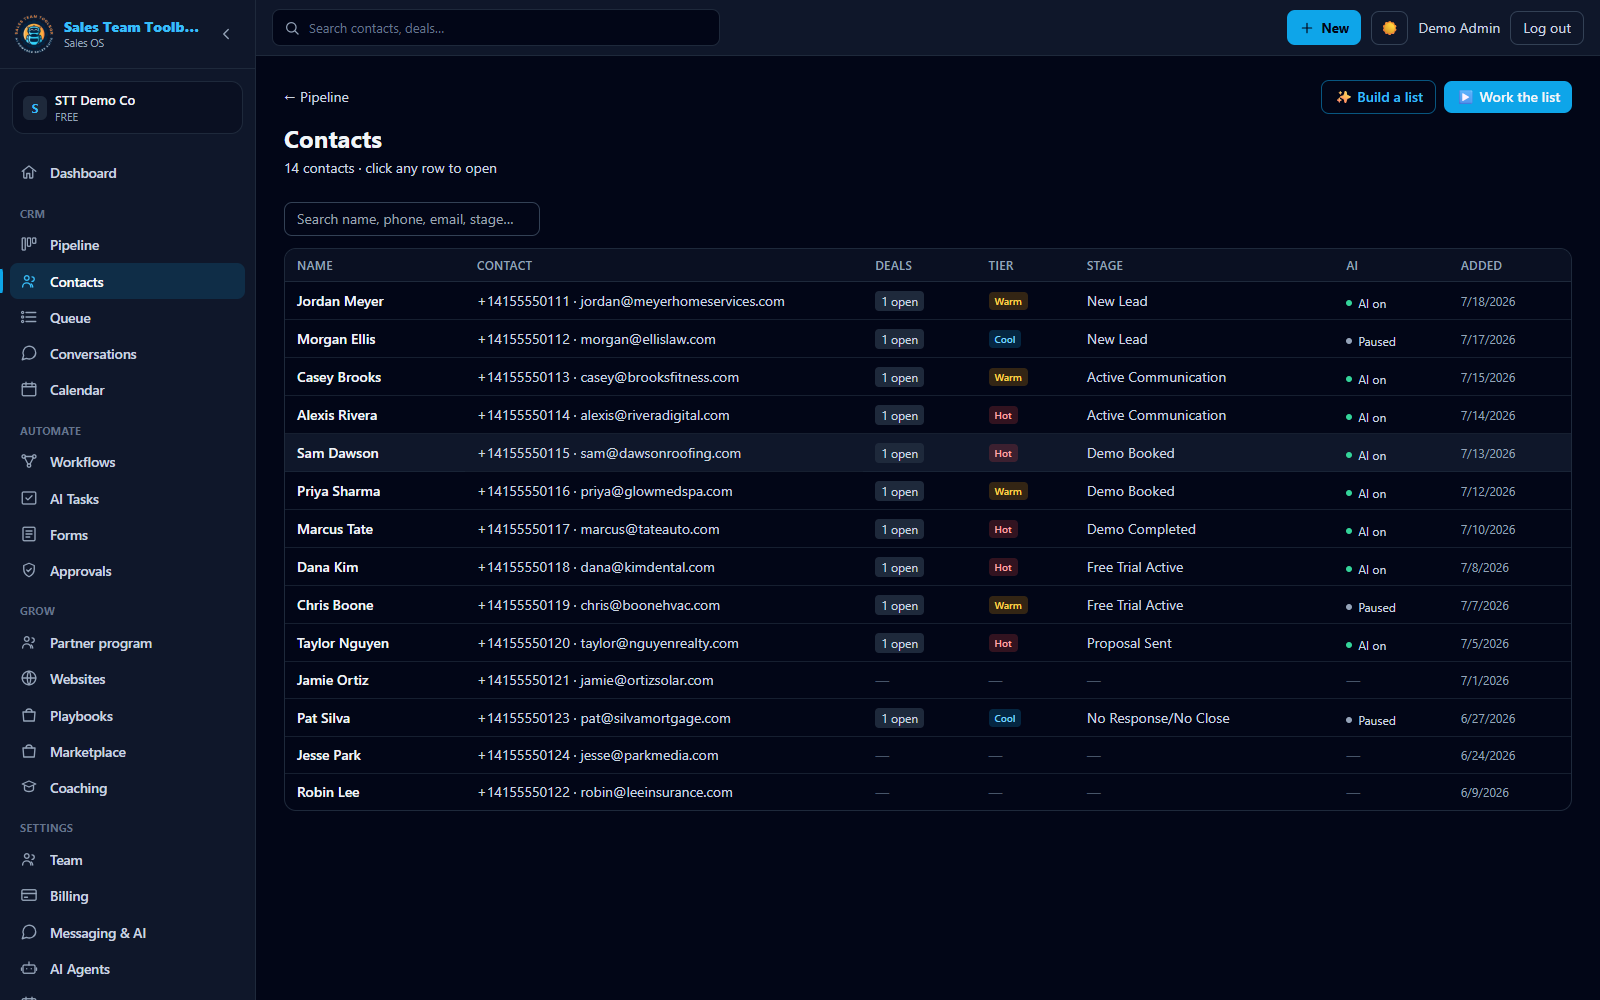The height and width of the screenshot is (1000, 1600).
Task: Open Robin Lee contact
Action: click(928, 792)
